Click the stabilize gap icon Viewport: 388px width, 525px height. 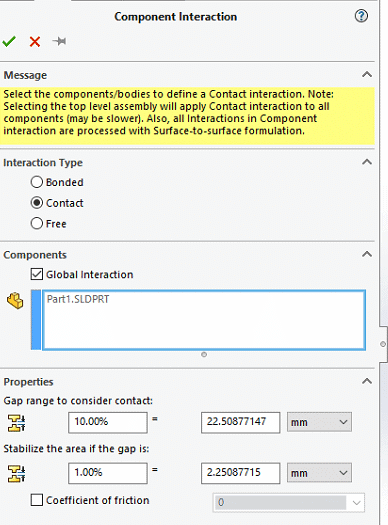pos(16,473)
